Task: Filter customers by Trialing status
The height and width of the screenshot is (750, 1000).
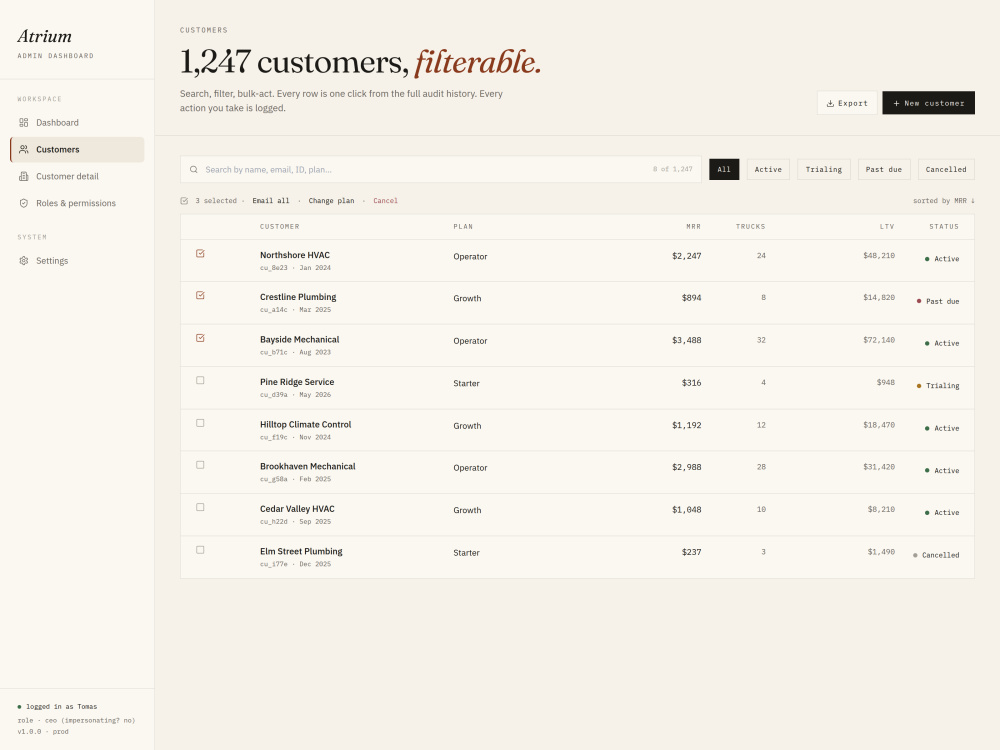Action: tap(823, 170)
